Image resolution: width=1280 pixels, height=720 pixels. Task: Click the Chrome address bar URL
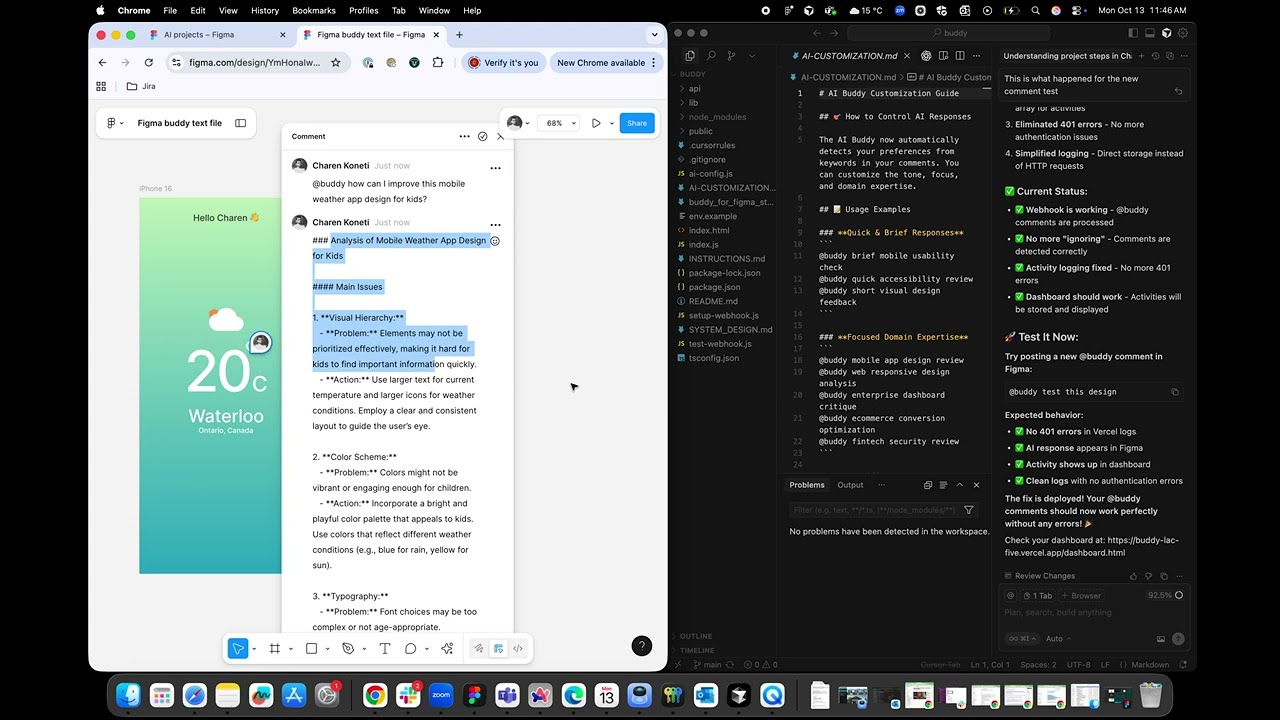pyautogui.click(x=255, y=62)
